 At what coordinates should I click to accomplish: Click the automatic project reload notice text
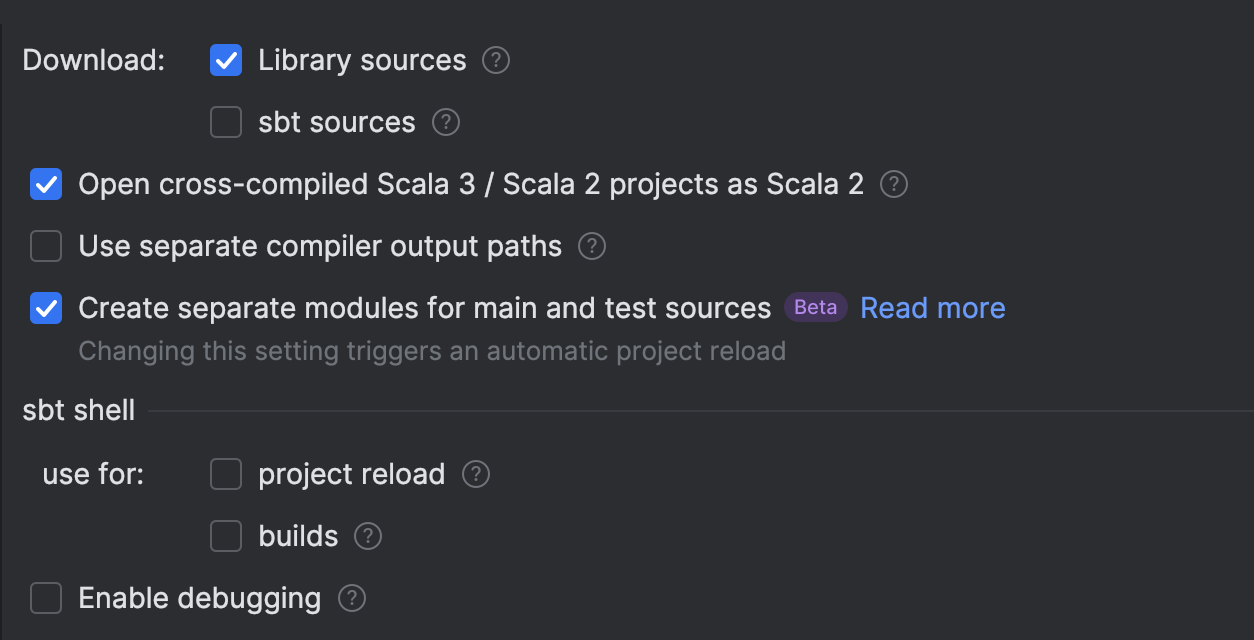pyautogui.click(x=431, y=351)
